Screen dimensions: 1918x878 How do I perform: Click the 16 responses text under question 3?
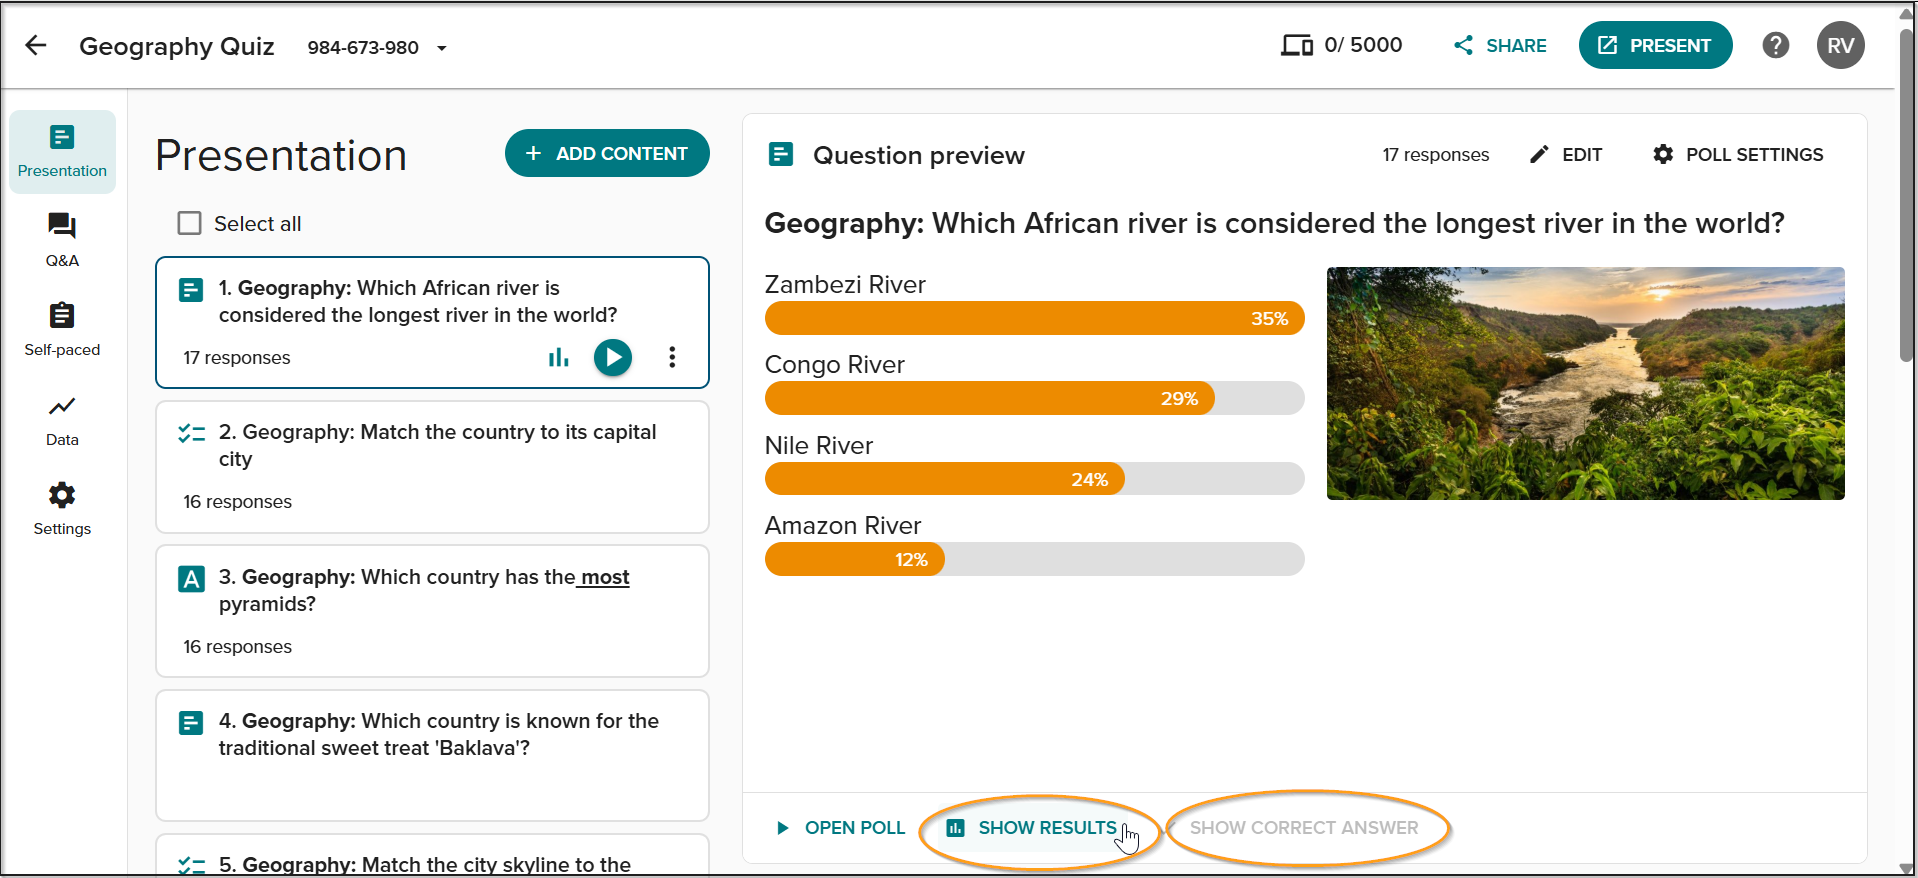click(x=237, y=647)
